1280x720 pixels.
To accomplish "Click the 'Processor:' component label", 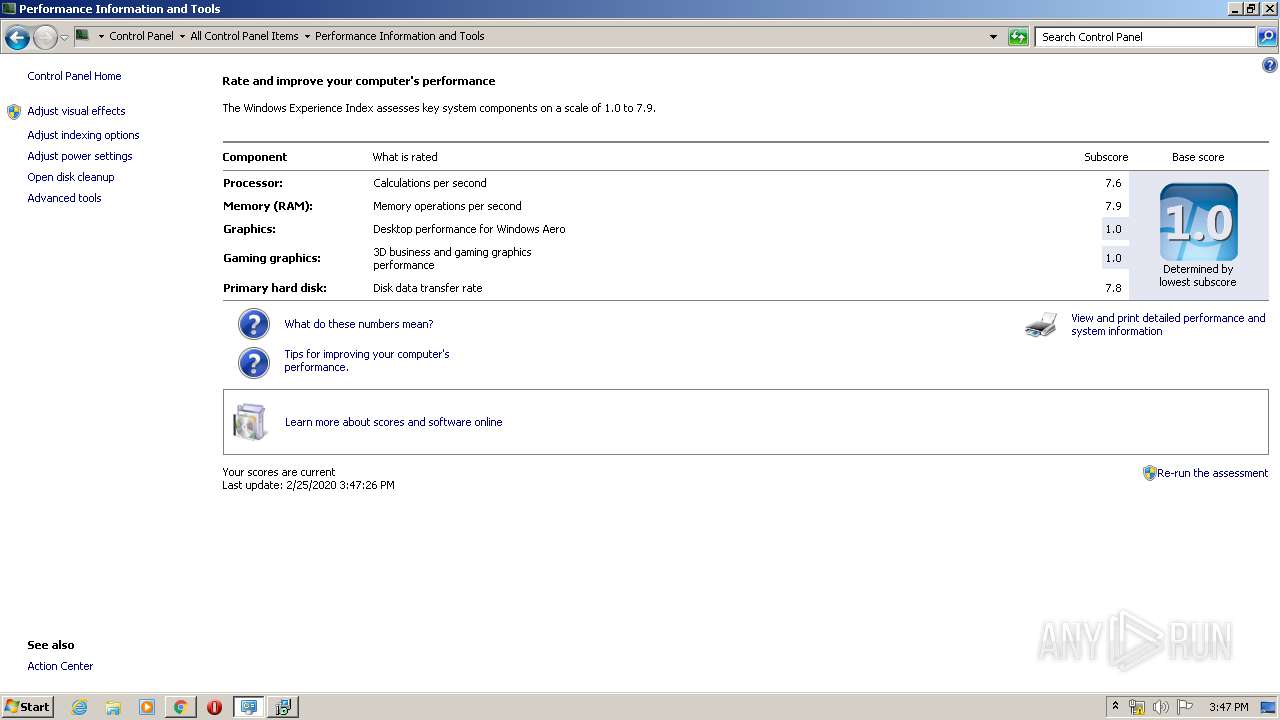I will click(253, 183).
